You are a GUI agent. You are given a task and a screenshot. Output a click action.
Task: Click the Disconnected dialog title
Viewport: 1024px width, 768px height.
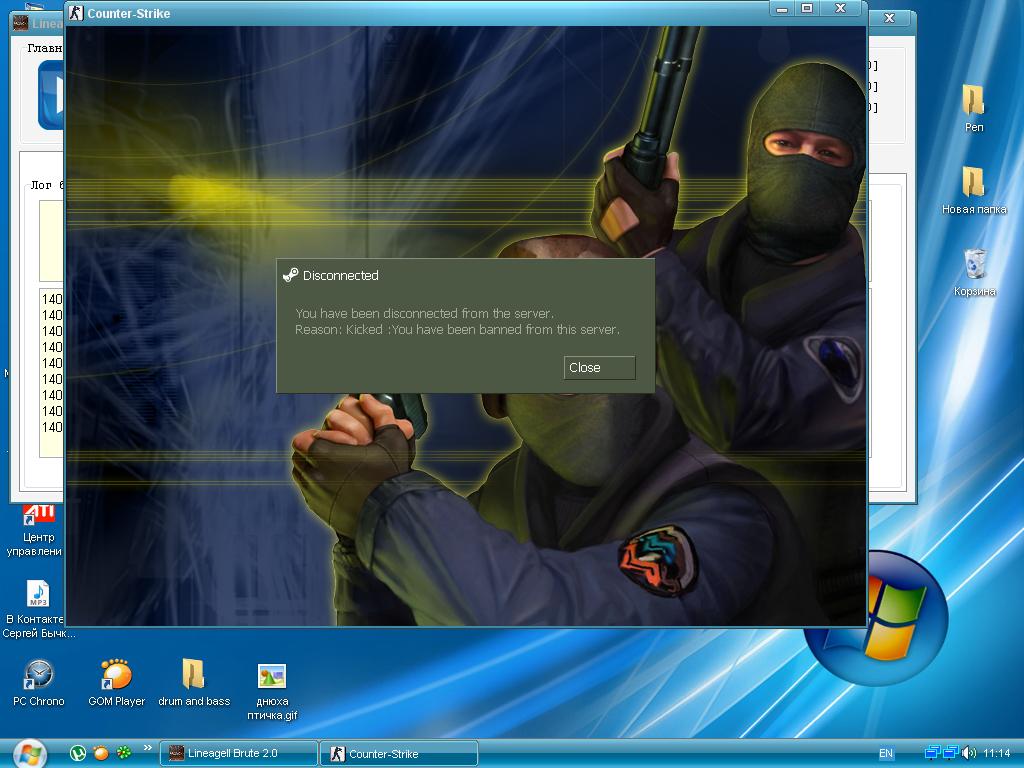click(340, 276)
